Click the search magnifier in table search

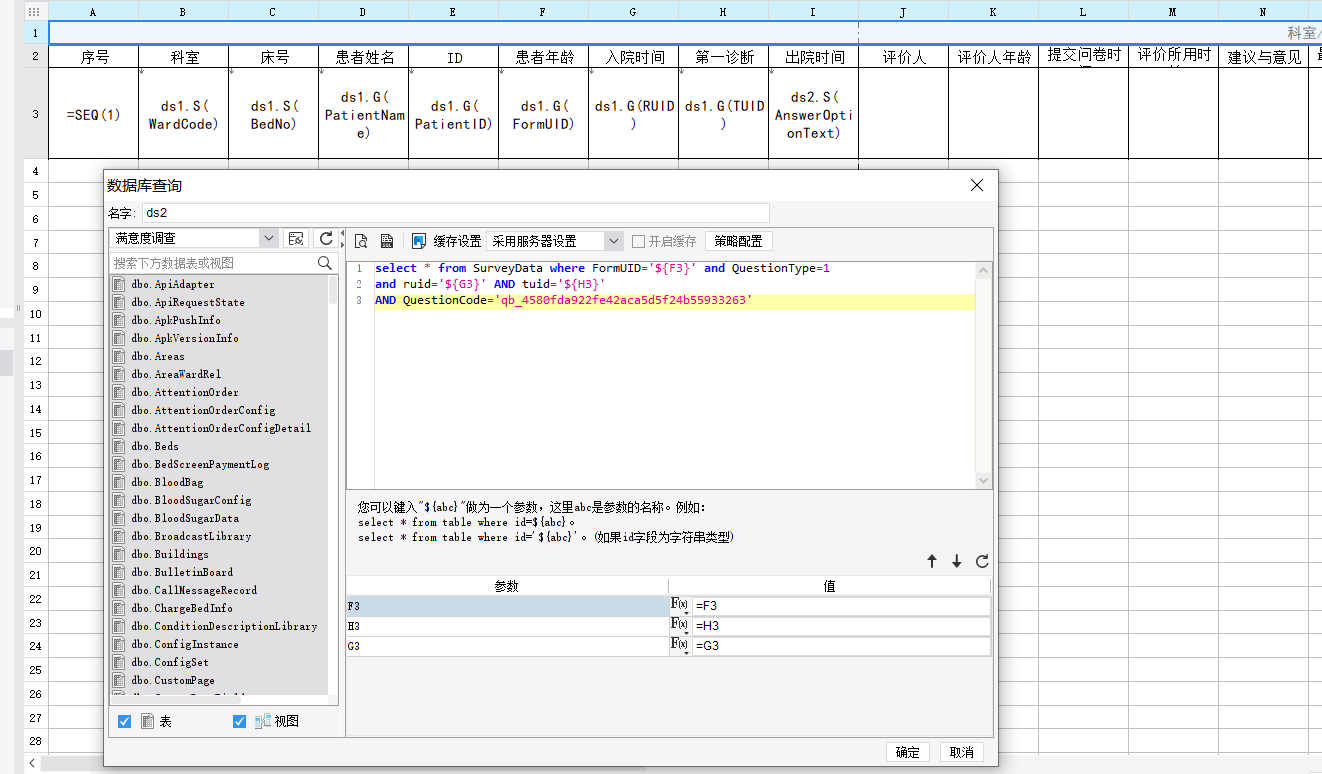325,263
